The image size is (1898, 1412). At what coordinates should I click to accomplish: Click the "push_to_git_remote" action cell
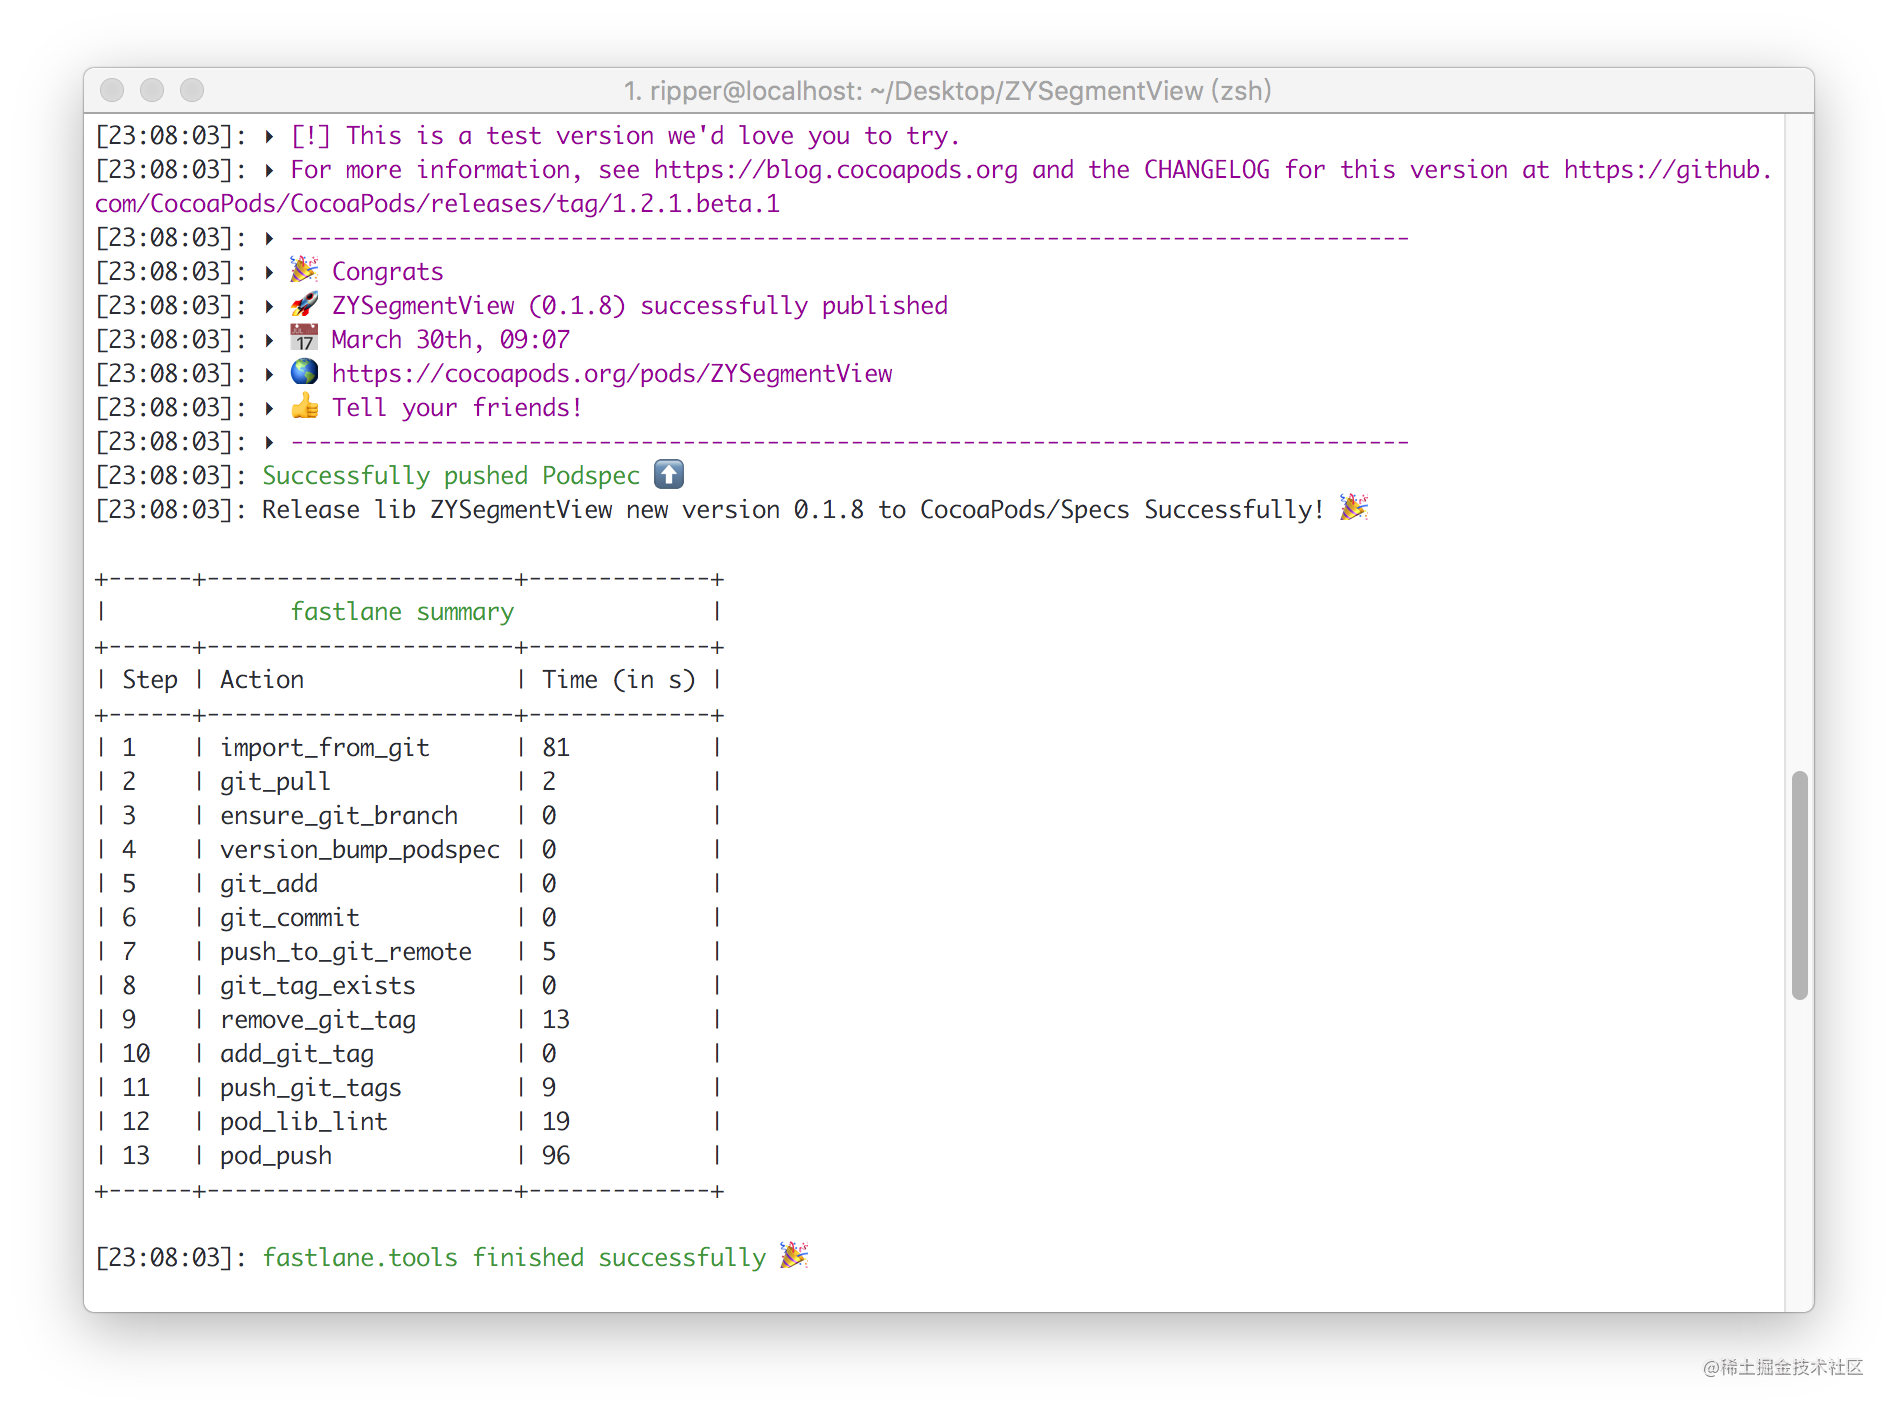tap(346, 951)
